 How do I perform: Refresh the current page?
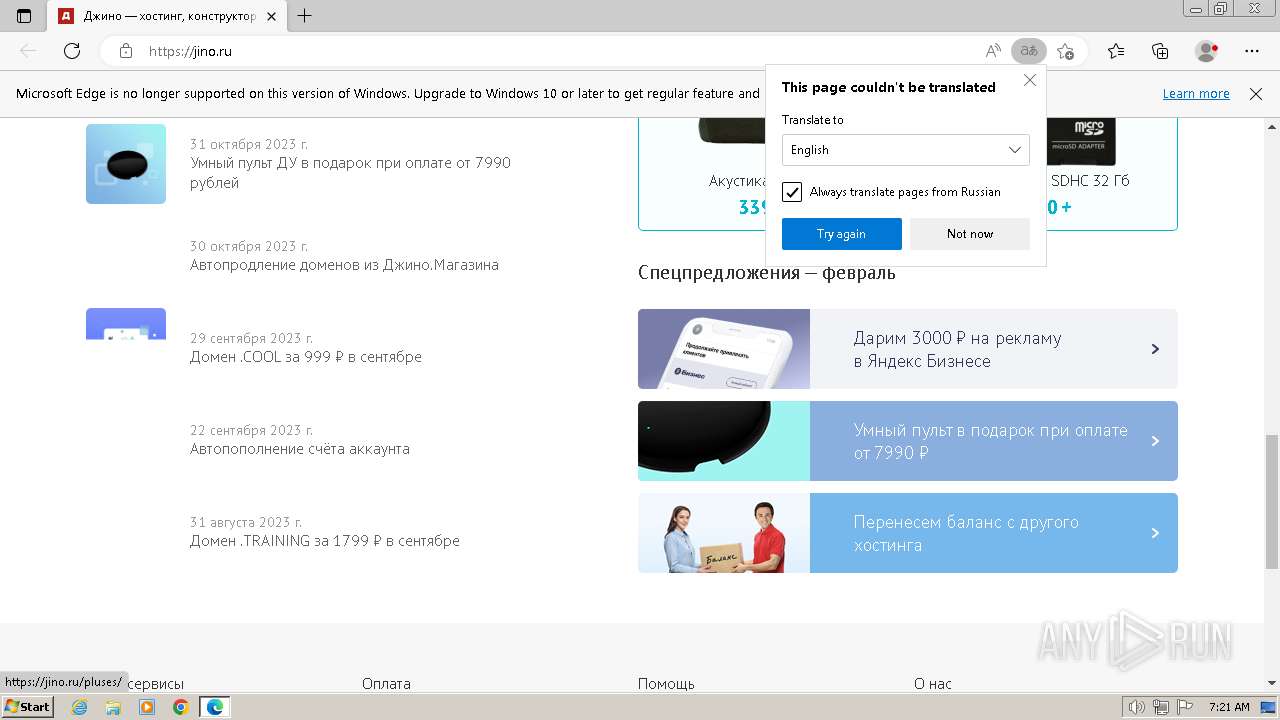(71, 51)
